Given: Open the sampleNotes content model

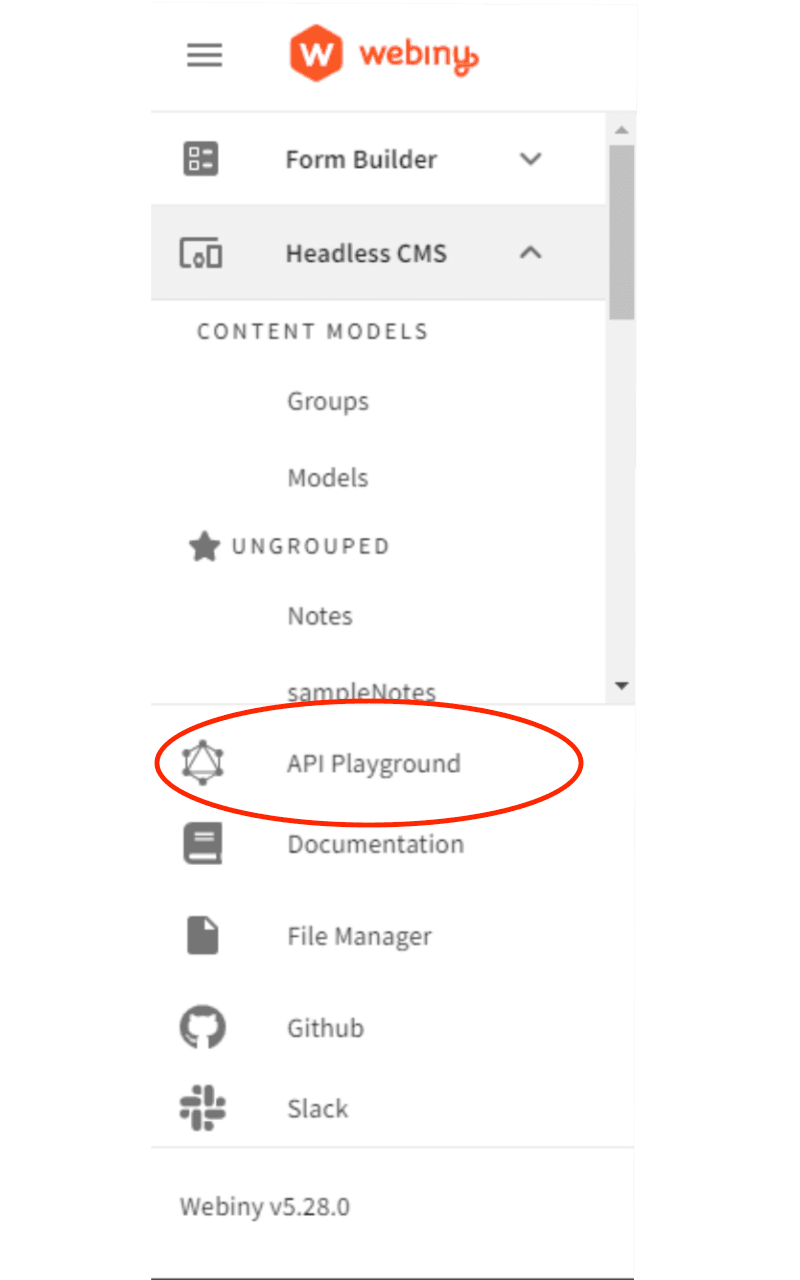Looking at the screenshot, I should pyautogui.click(x=361, y=690).
